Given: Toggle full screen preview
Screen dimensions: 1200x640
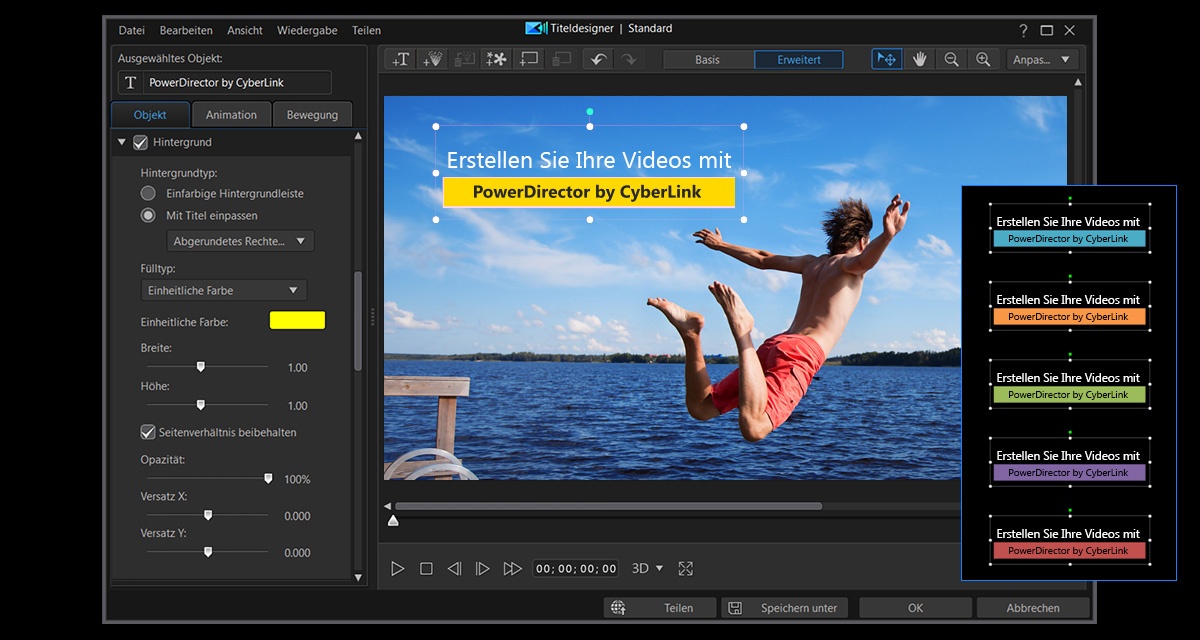Looking at the screenshot, I should (x=685, y=568).
